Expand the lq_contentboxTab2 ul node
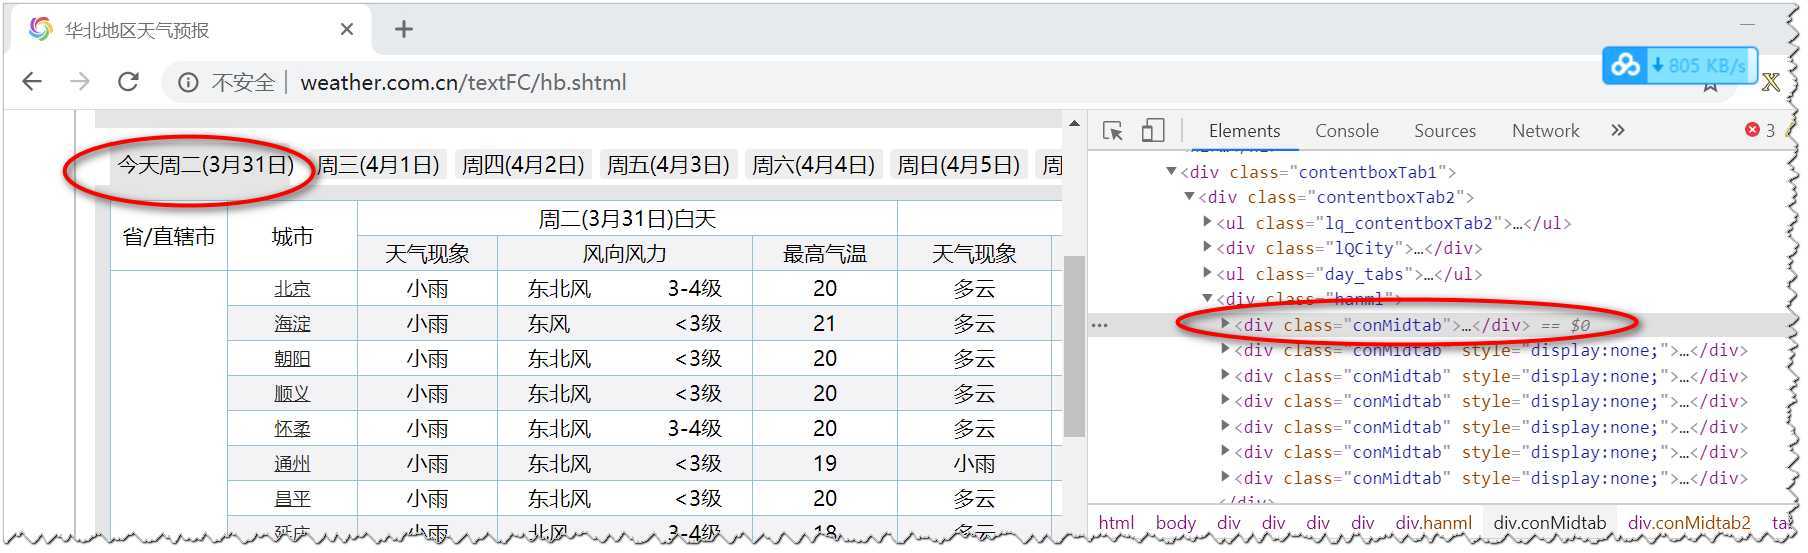Viewport: 1808px width, 553px height. point(1208,222)
